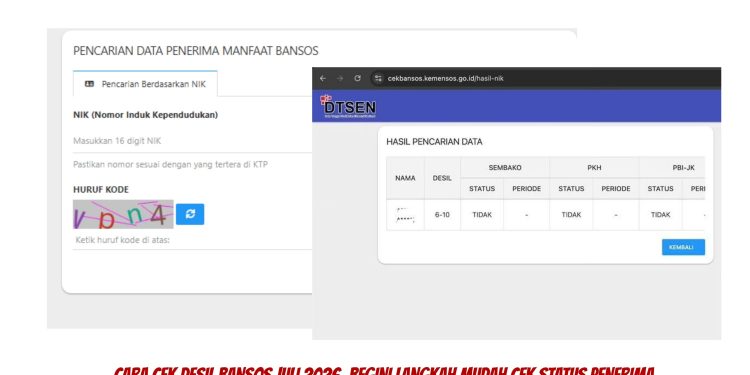
Task: Open the Pencarian Berdasarkan NIK tab
Action: pos(145,84)
